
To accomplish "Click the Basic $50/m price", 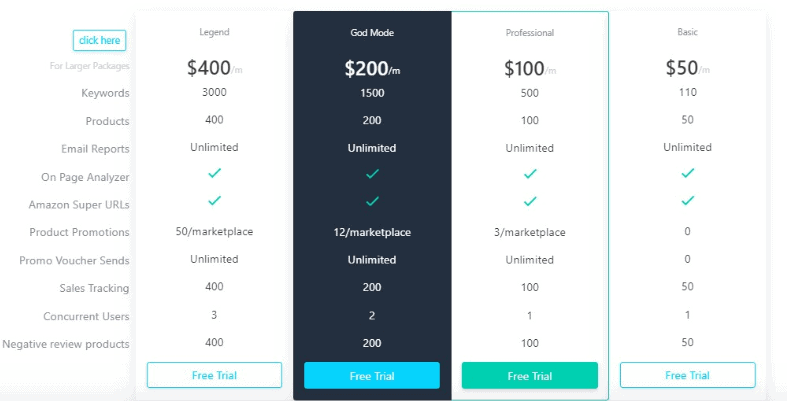I will pos(688,68).
